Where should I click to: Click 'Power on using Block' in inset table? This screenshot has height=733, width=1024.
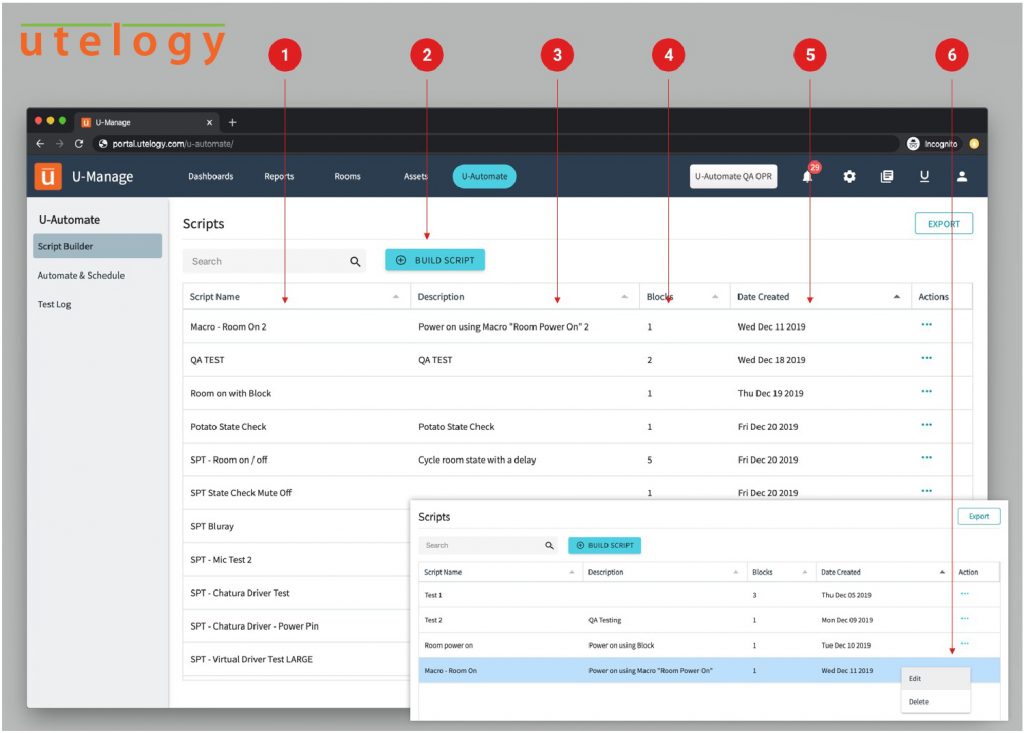pyautogui.click(x=621, y=645)
